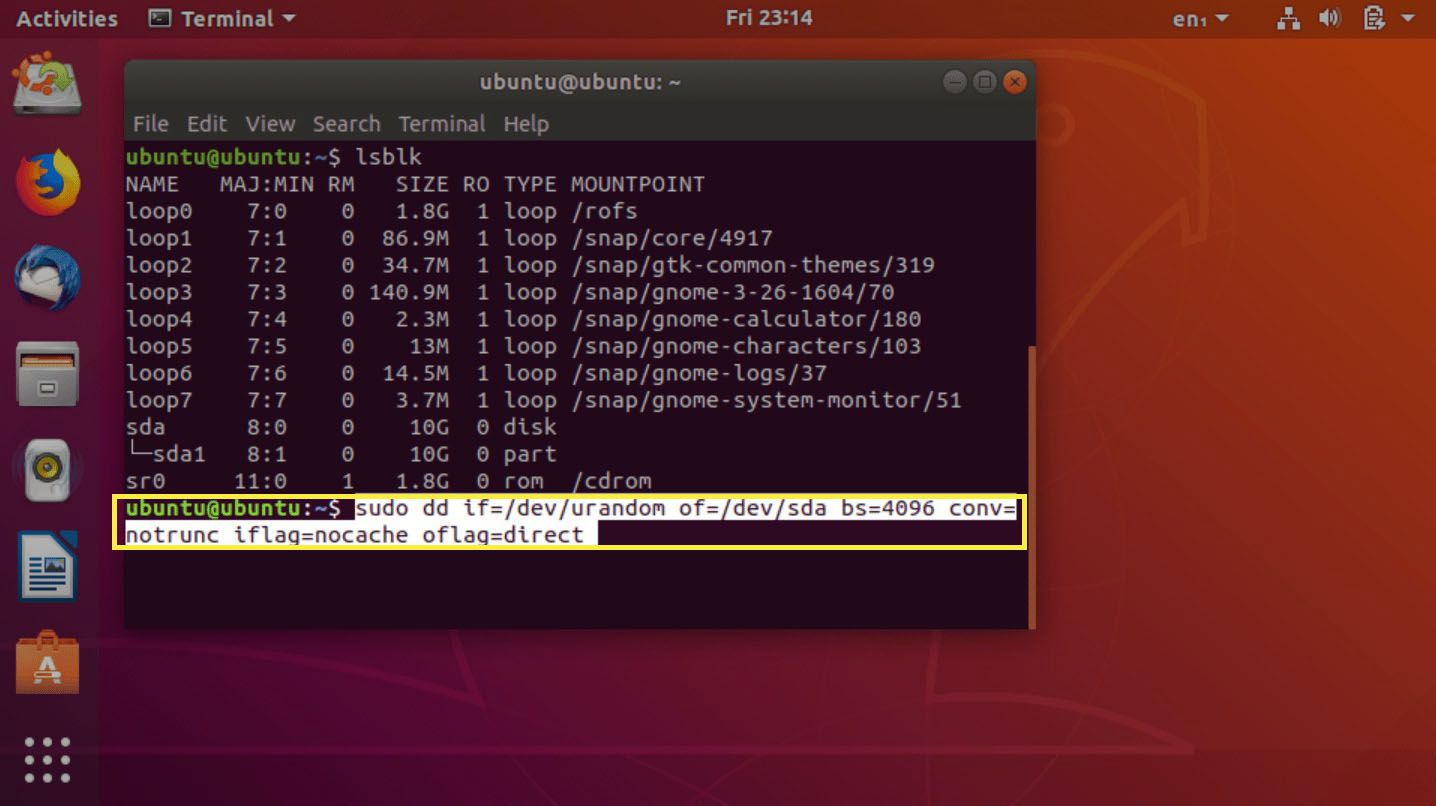Launch Thunderbird mail from the dock

[x=47, y=278]
